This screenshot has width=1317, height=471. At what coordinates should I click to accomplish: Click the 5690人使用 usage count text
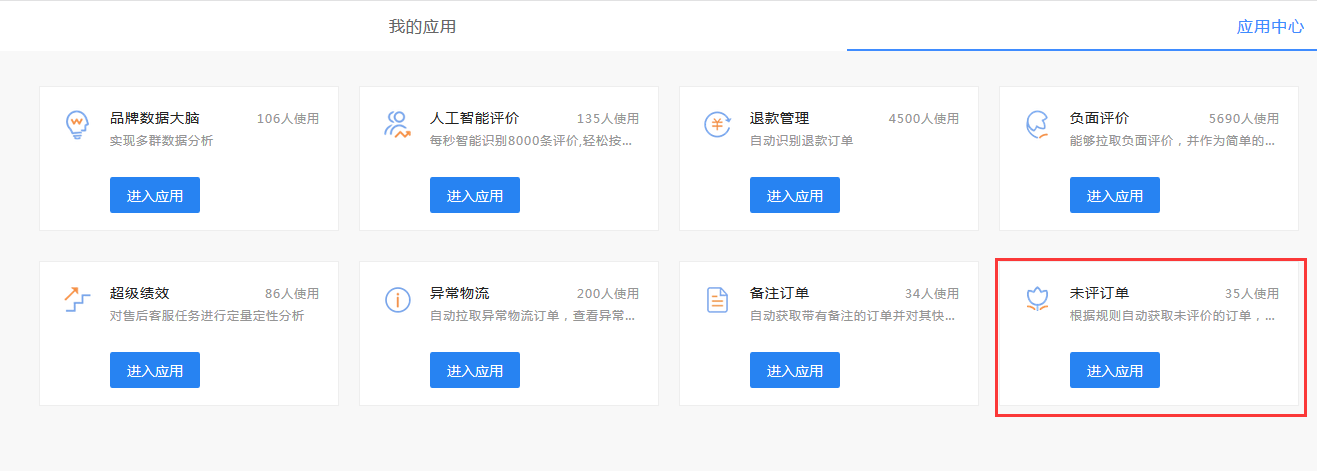pyautogui.click(x=1243, y=119)
